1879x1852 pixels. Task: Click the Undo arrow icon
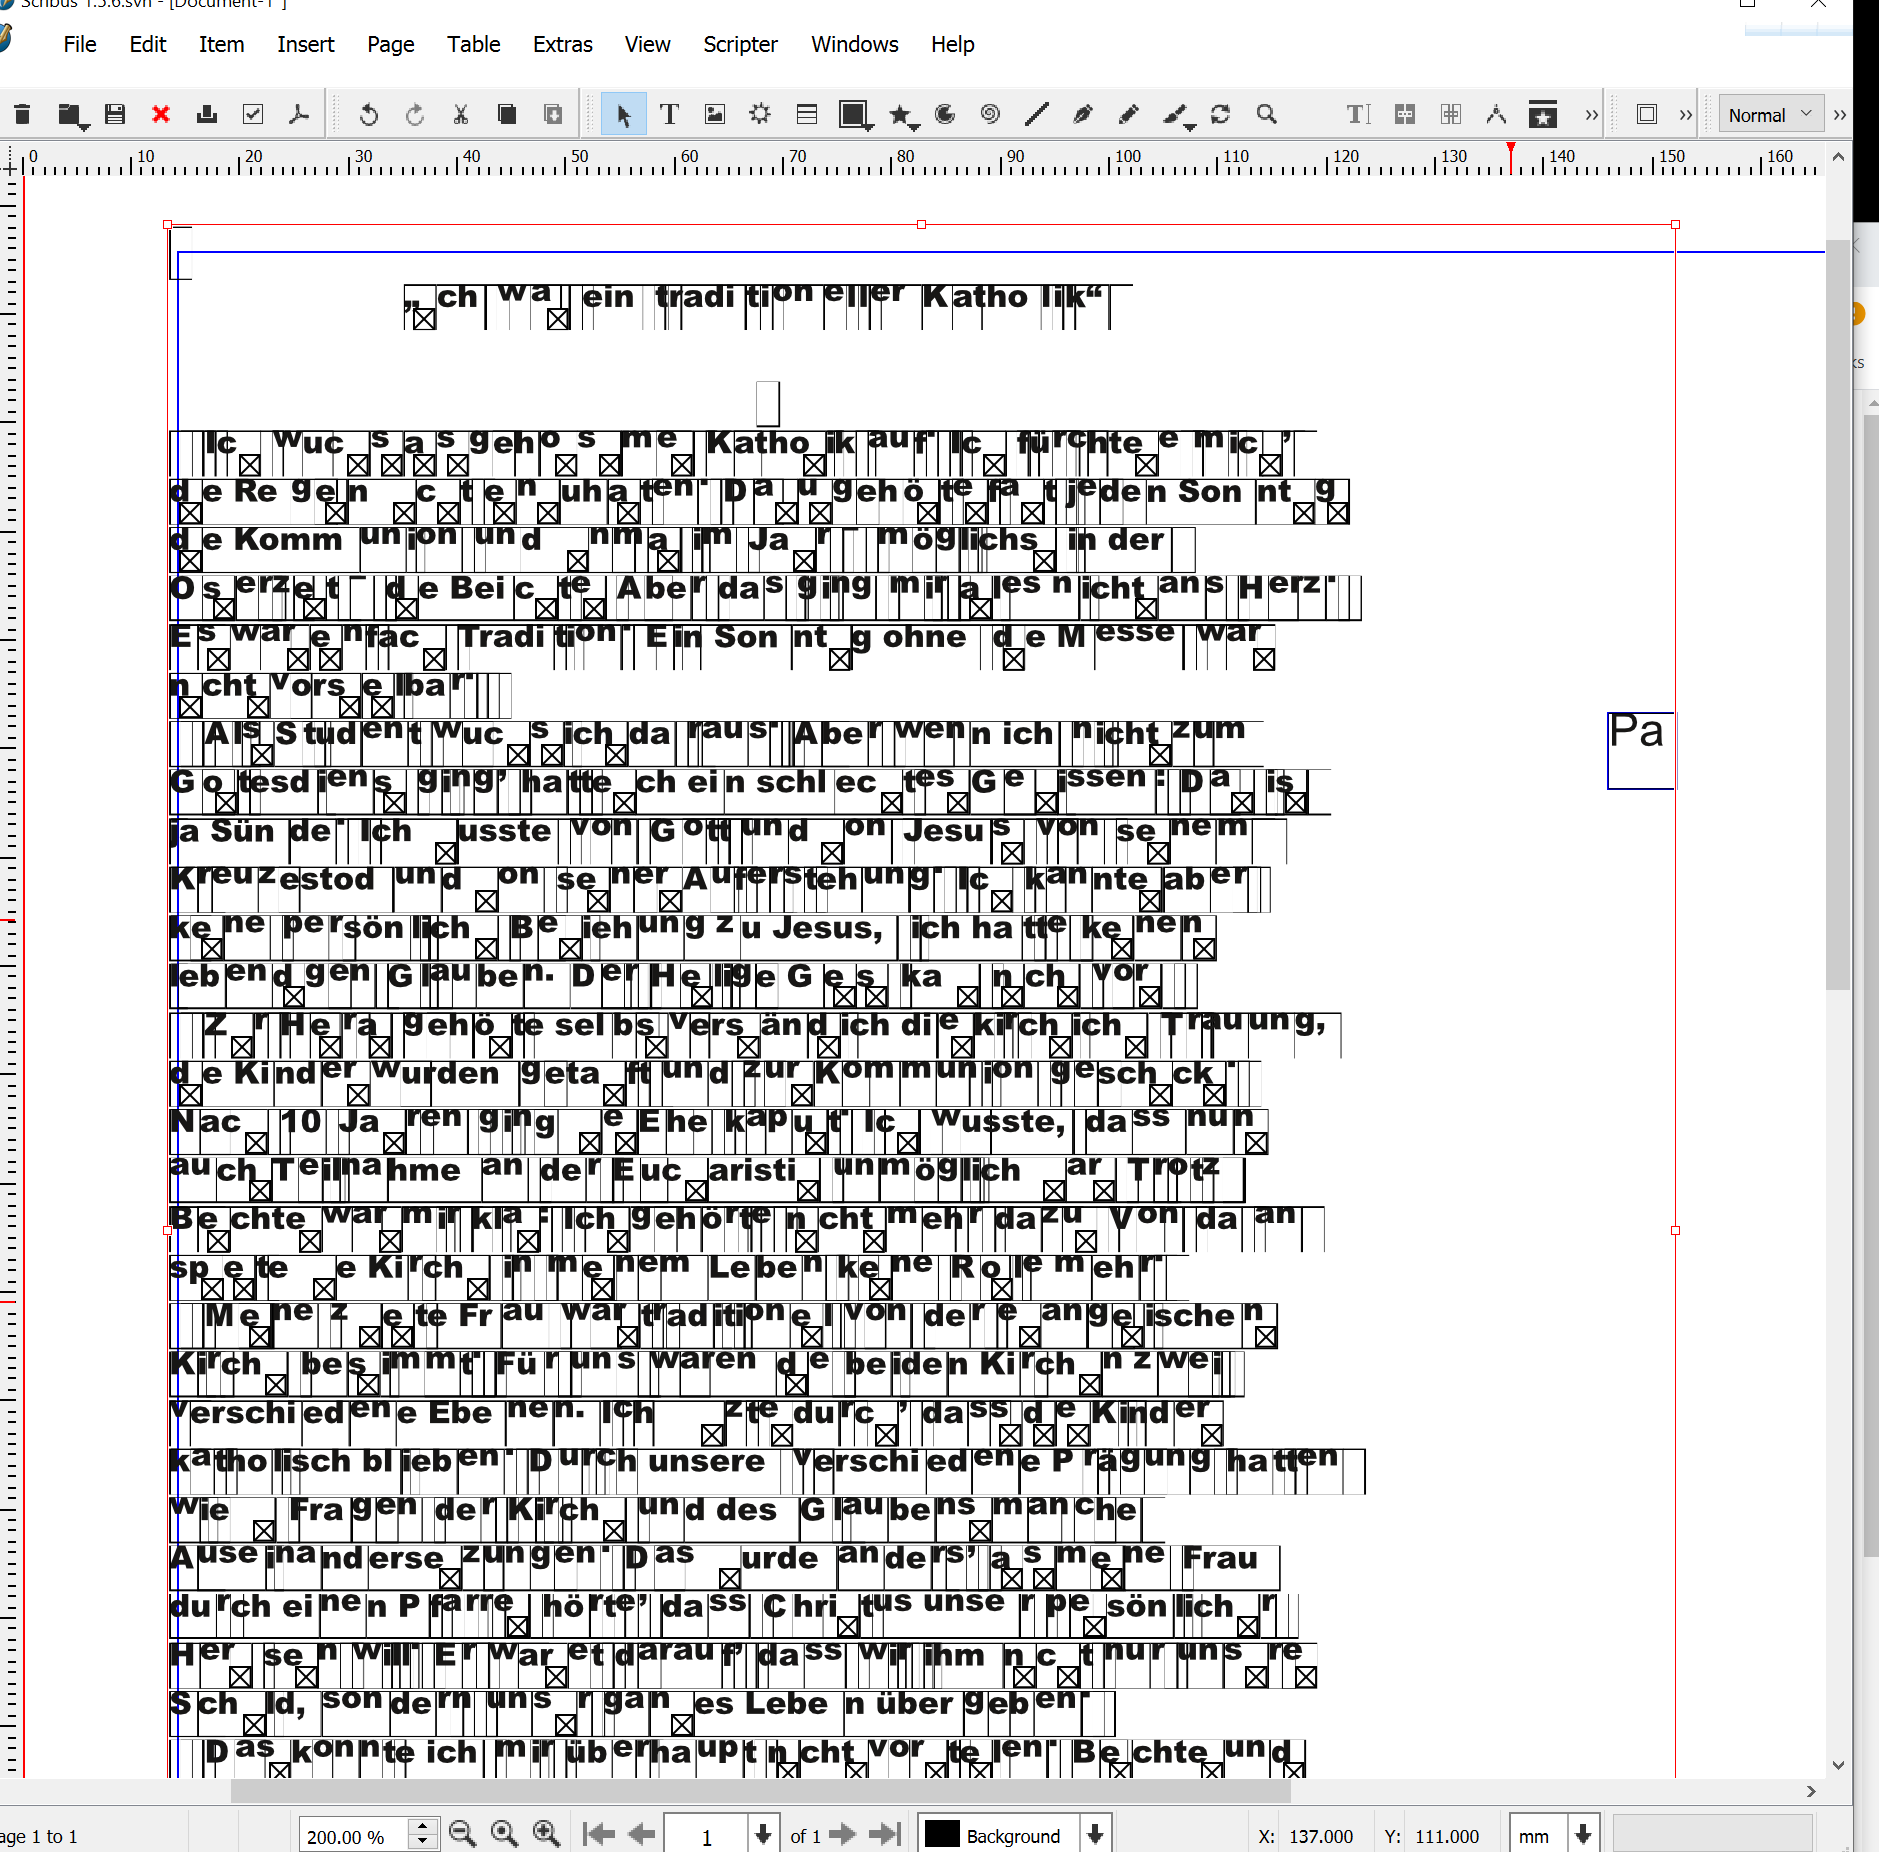tap(368, 115)
